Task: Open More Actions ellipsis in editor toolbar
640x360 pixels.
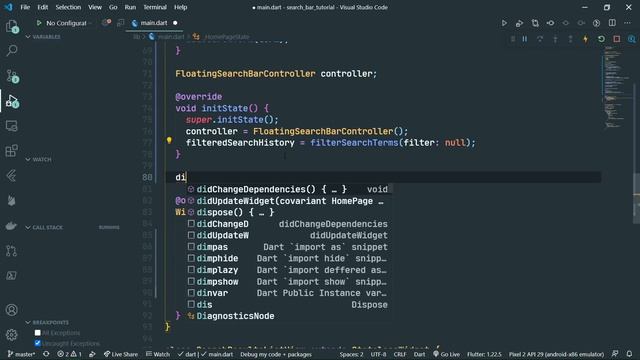Action: tap(628, 23)
